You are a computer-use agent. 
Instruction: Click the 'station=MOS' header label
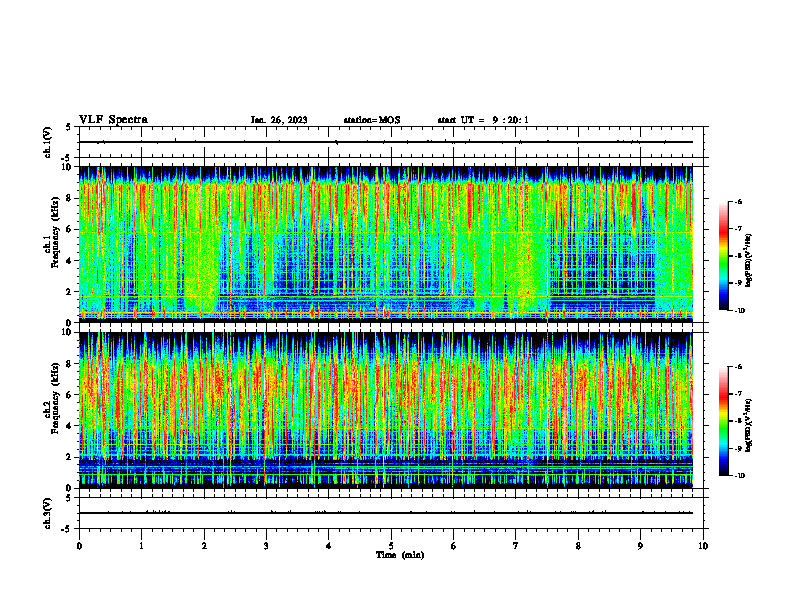(372, 120)
